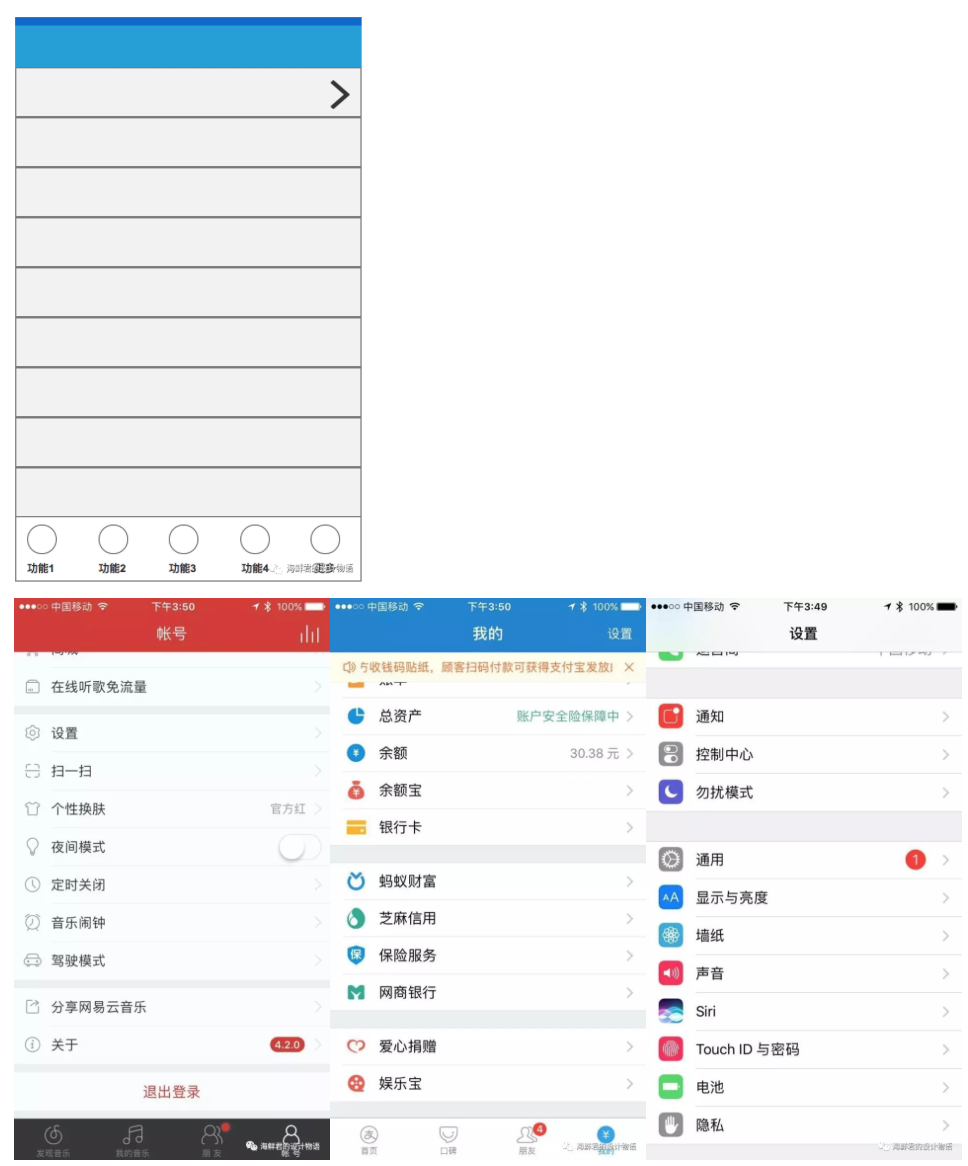
Task: Tap the alarm icon beside 音乐闹钟
Action: 32,922
